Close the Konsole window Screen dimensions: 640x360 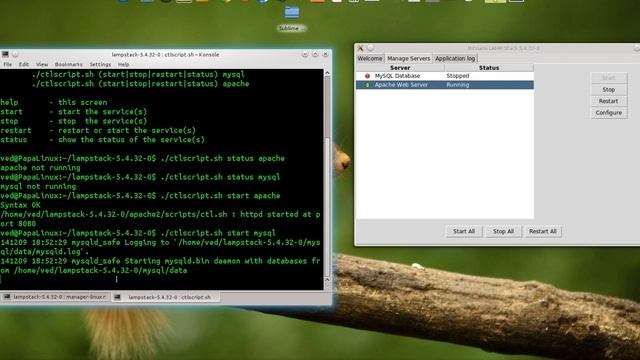point(325,54)
